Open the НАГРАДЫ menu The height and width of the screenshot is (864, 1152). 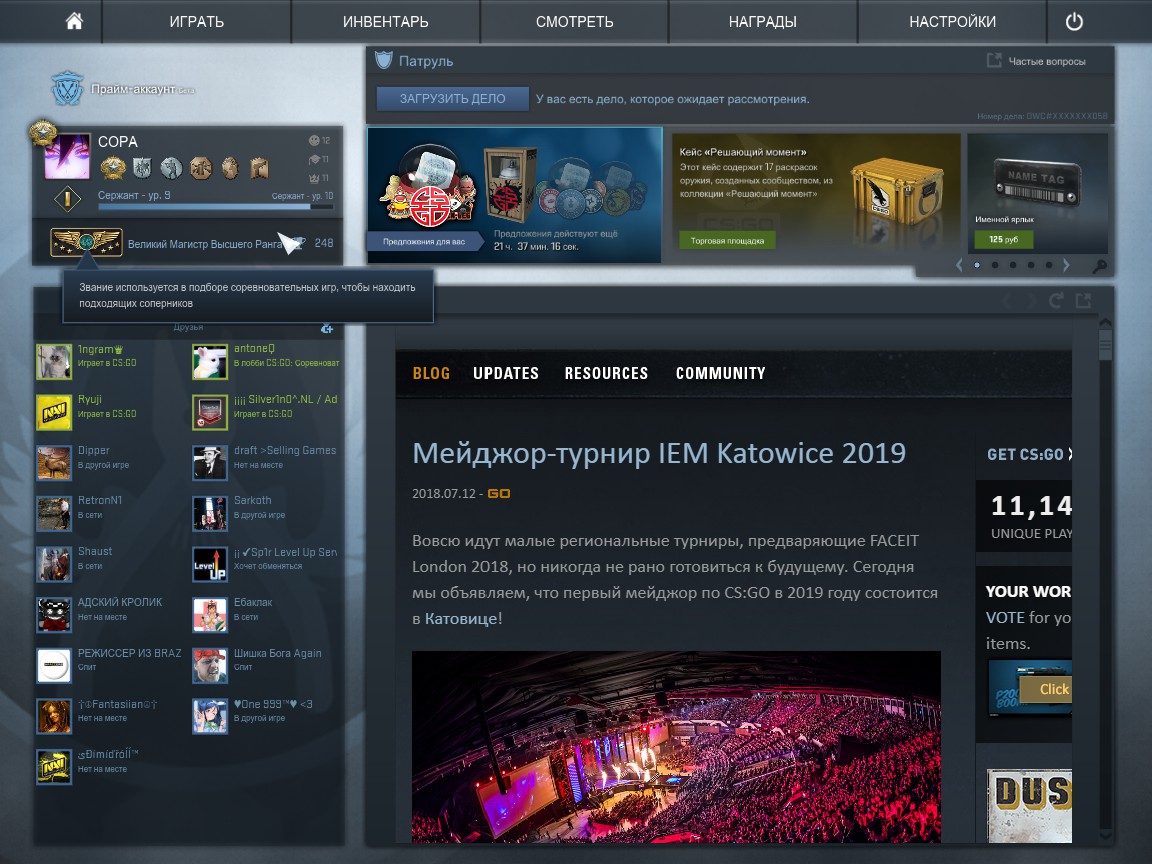tap(763, 22)
